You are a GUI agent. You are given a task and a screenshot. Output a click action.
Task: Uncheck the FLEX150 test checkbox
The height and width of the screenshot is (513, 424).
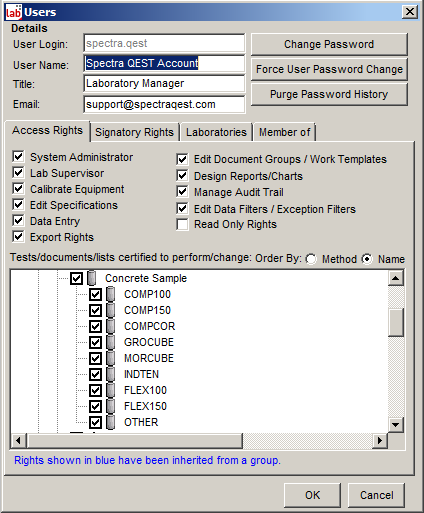(95, 406)
